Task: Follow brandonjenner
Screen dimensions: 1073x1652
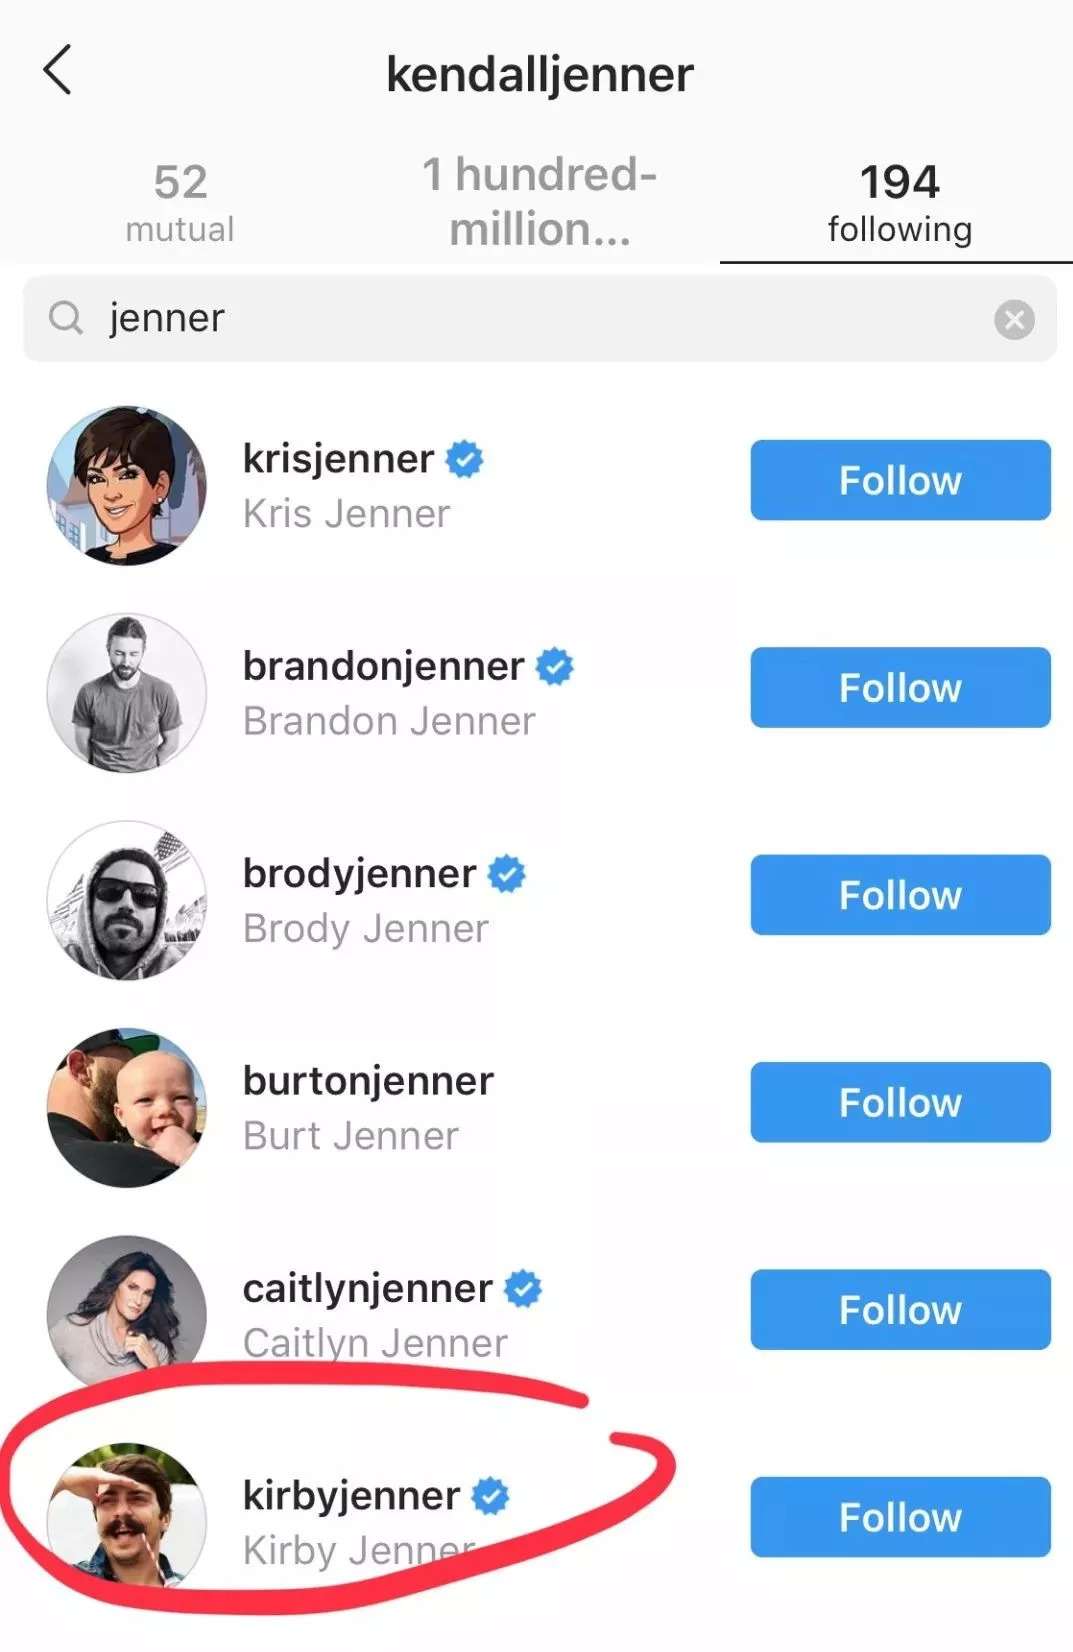Action: click(x=900, y=688)
